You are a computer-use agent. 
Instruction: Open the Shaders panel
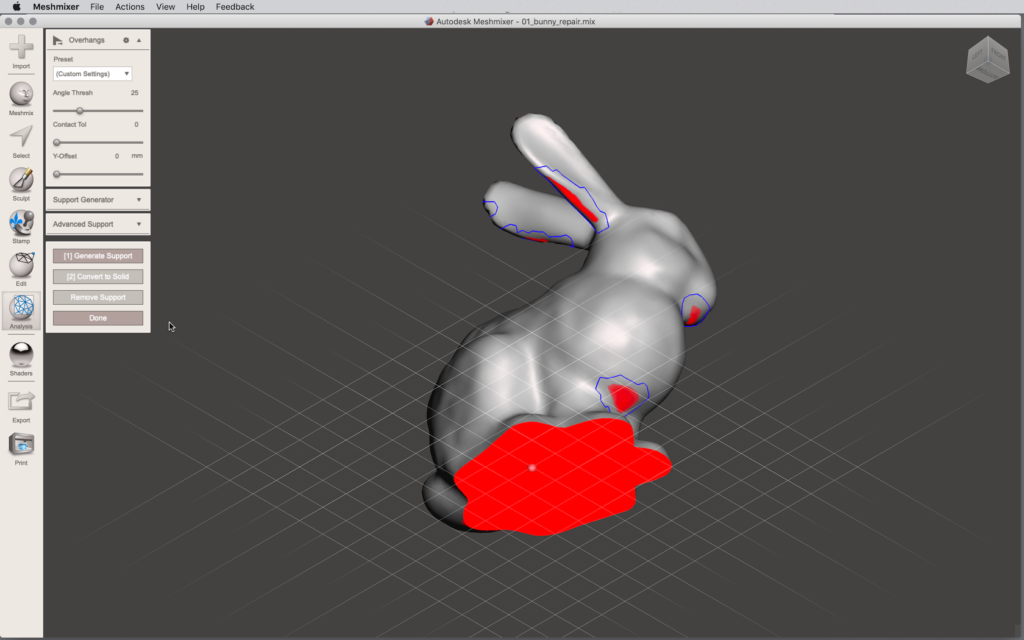[x=21, y=355]
